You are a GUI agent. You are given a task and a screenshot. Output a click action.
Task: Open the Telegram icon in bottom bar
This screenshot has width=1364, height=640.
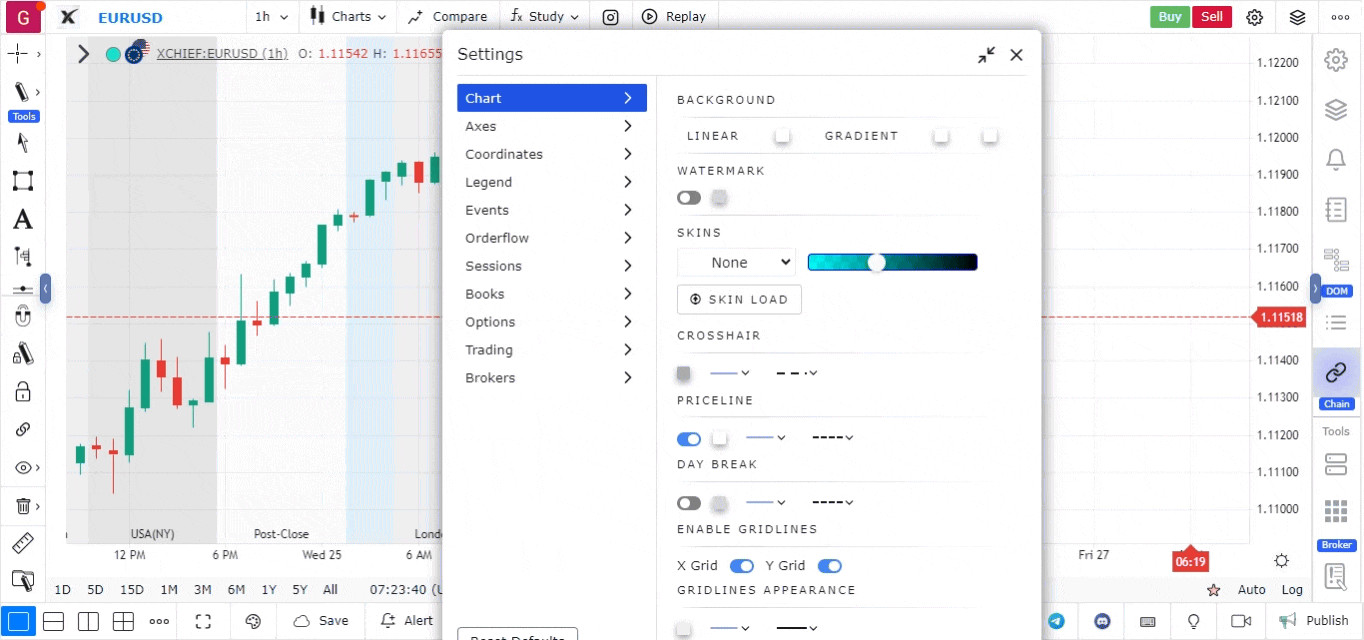[x=1056, y=621]
